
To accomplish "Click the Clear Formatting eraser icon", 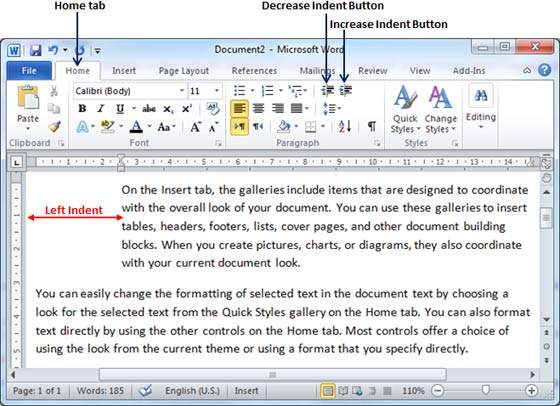I will [213, 108].
